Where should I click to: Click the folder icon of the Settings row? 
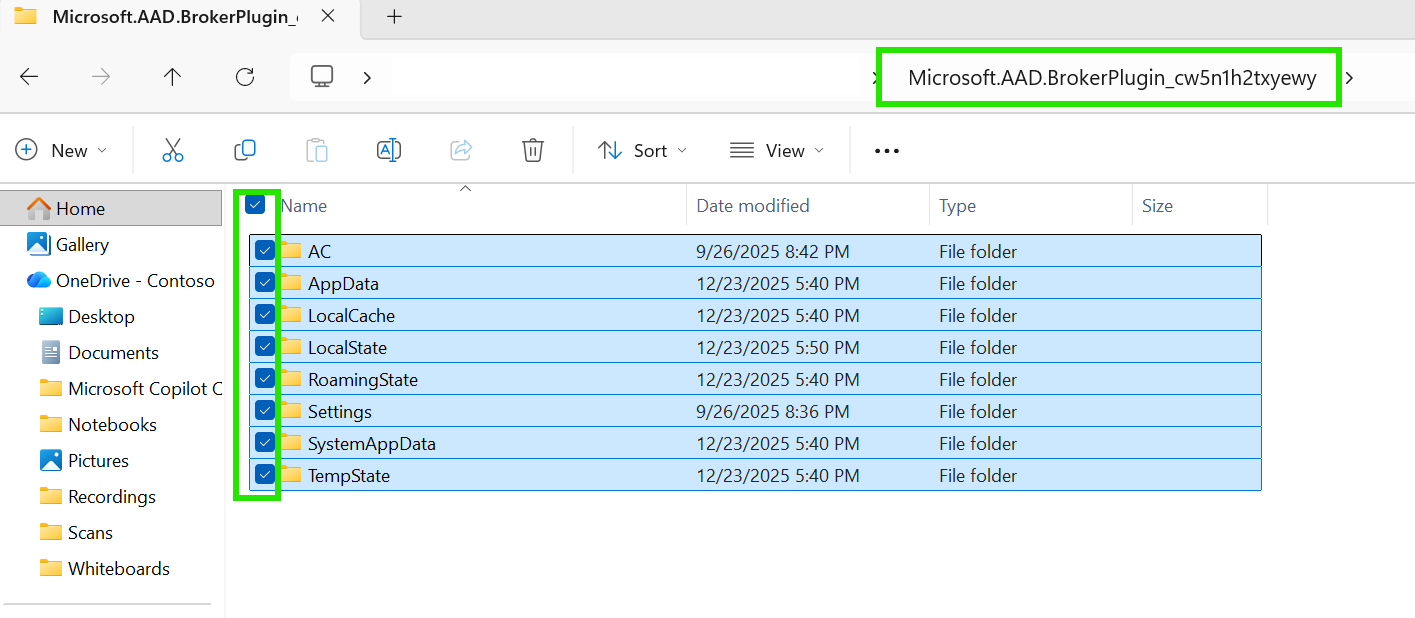pyautogui.click(x=291, y=411)
